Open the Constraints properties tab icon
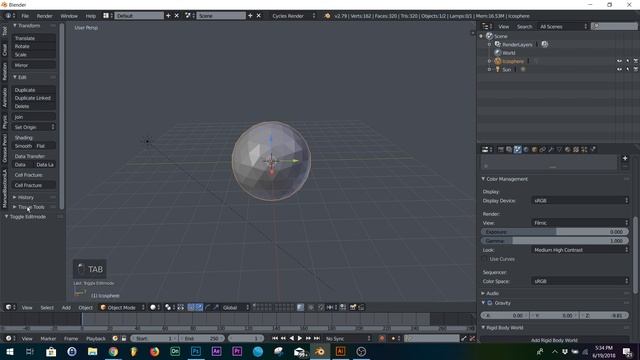Image resolution: width=640 pixels, height=360 pixels. 542,149
